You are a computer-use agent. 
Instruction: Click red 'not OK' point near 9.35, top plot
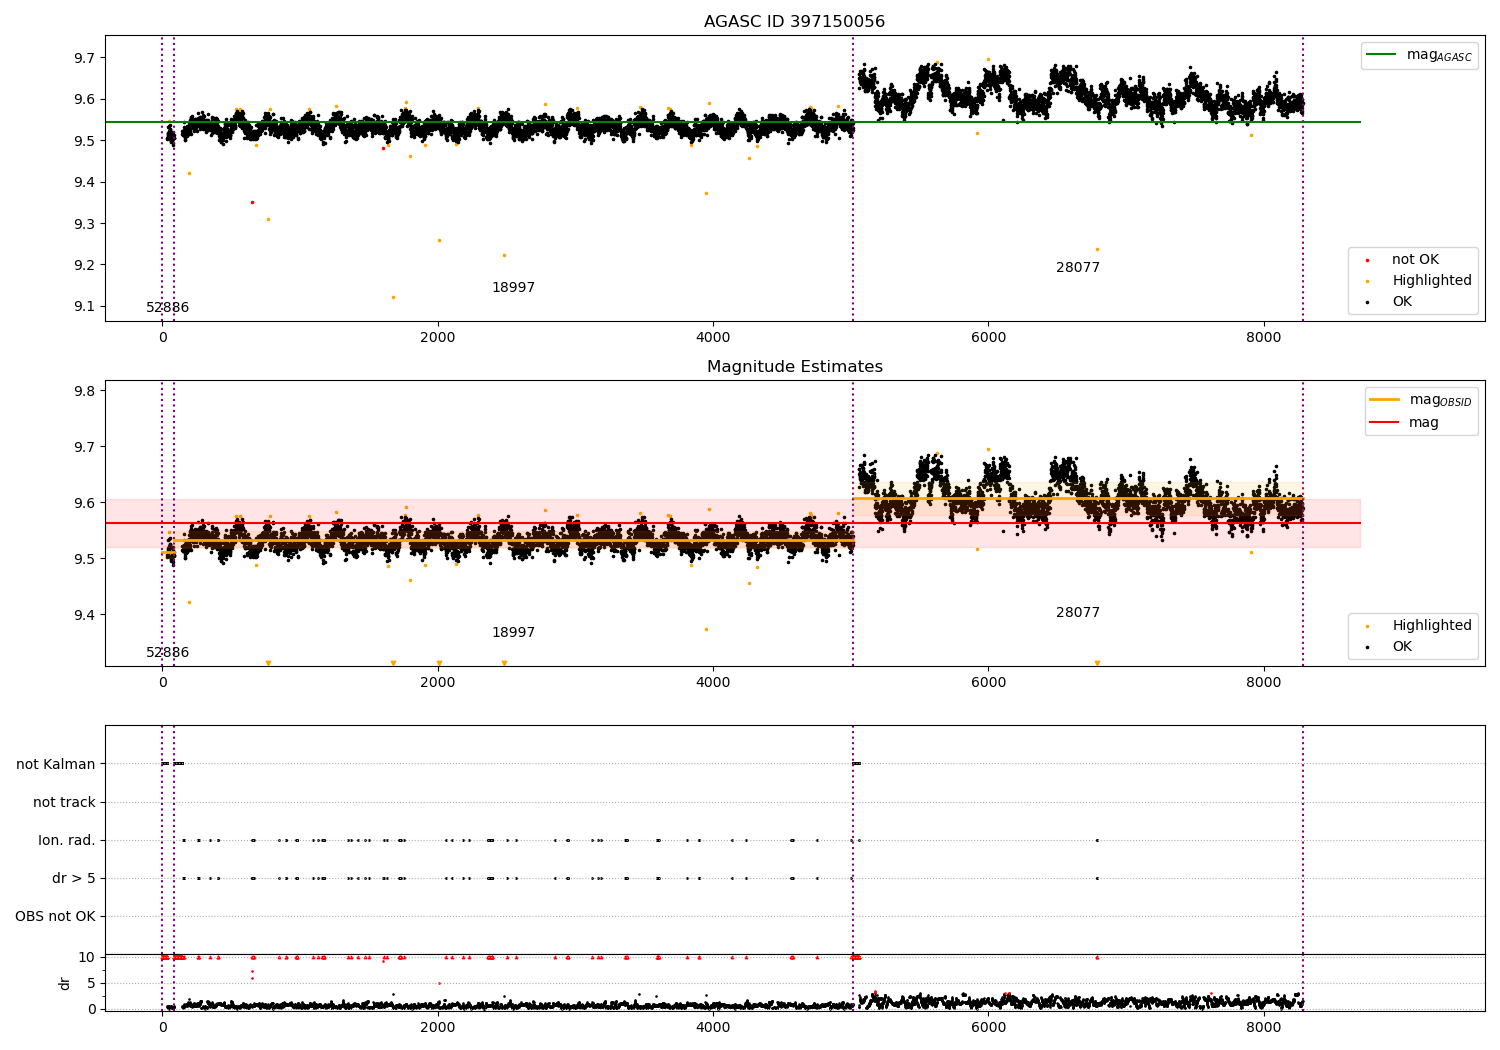(x=252, y=202)
